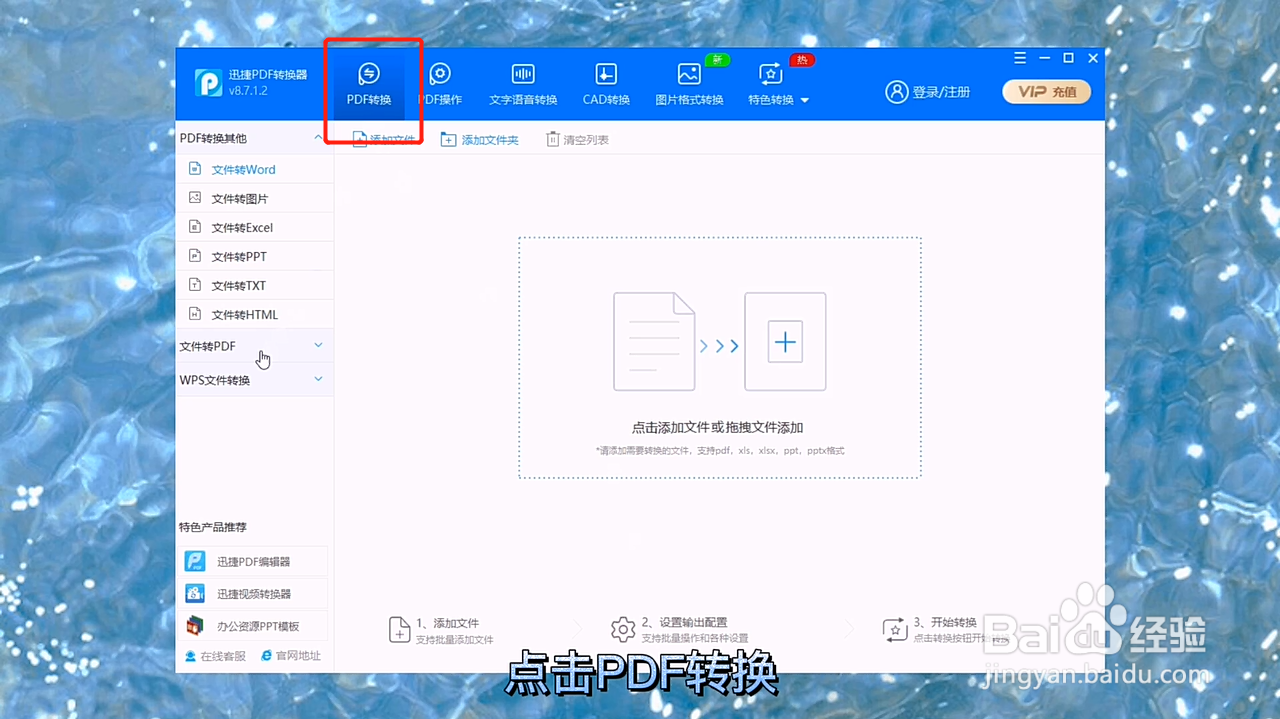Select 文件转PPT in sidebar

pyautogui.click(x=255, y=256)
